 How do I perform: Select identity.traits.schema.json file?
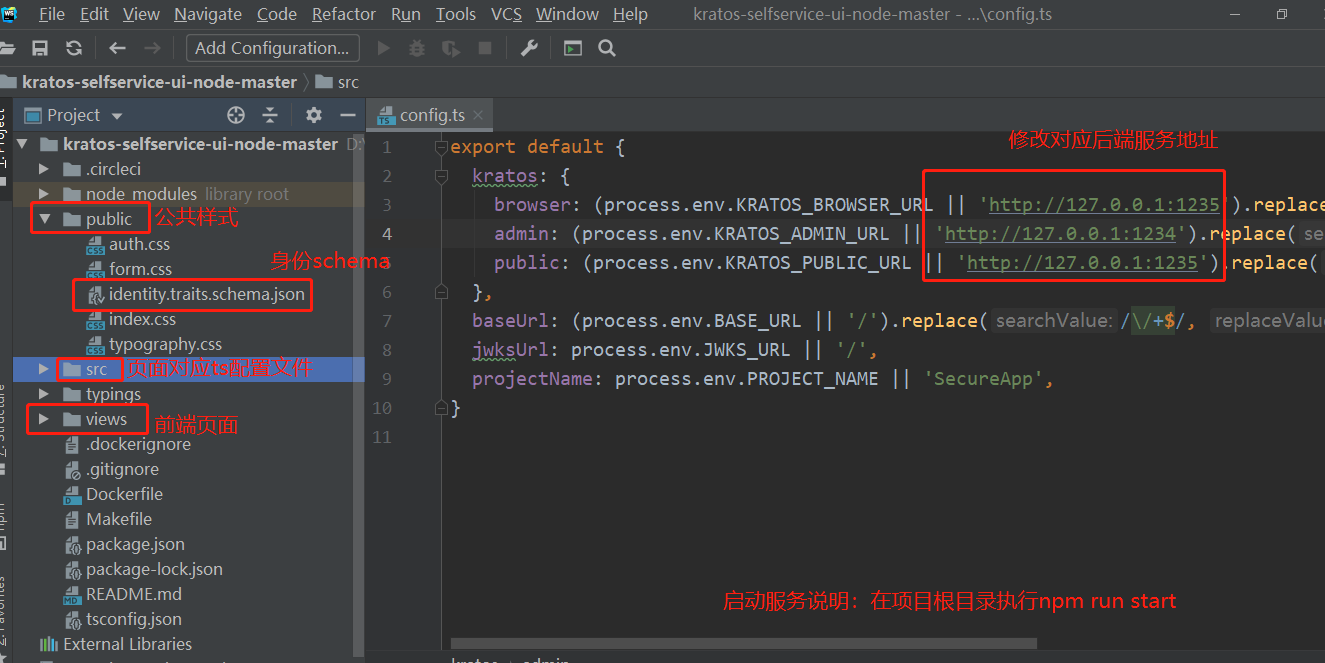[x=207, y=294]
